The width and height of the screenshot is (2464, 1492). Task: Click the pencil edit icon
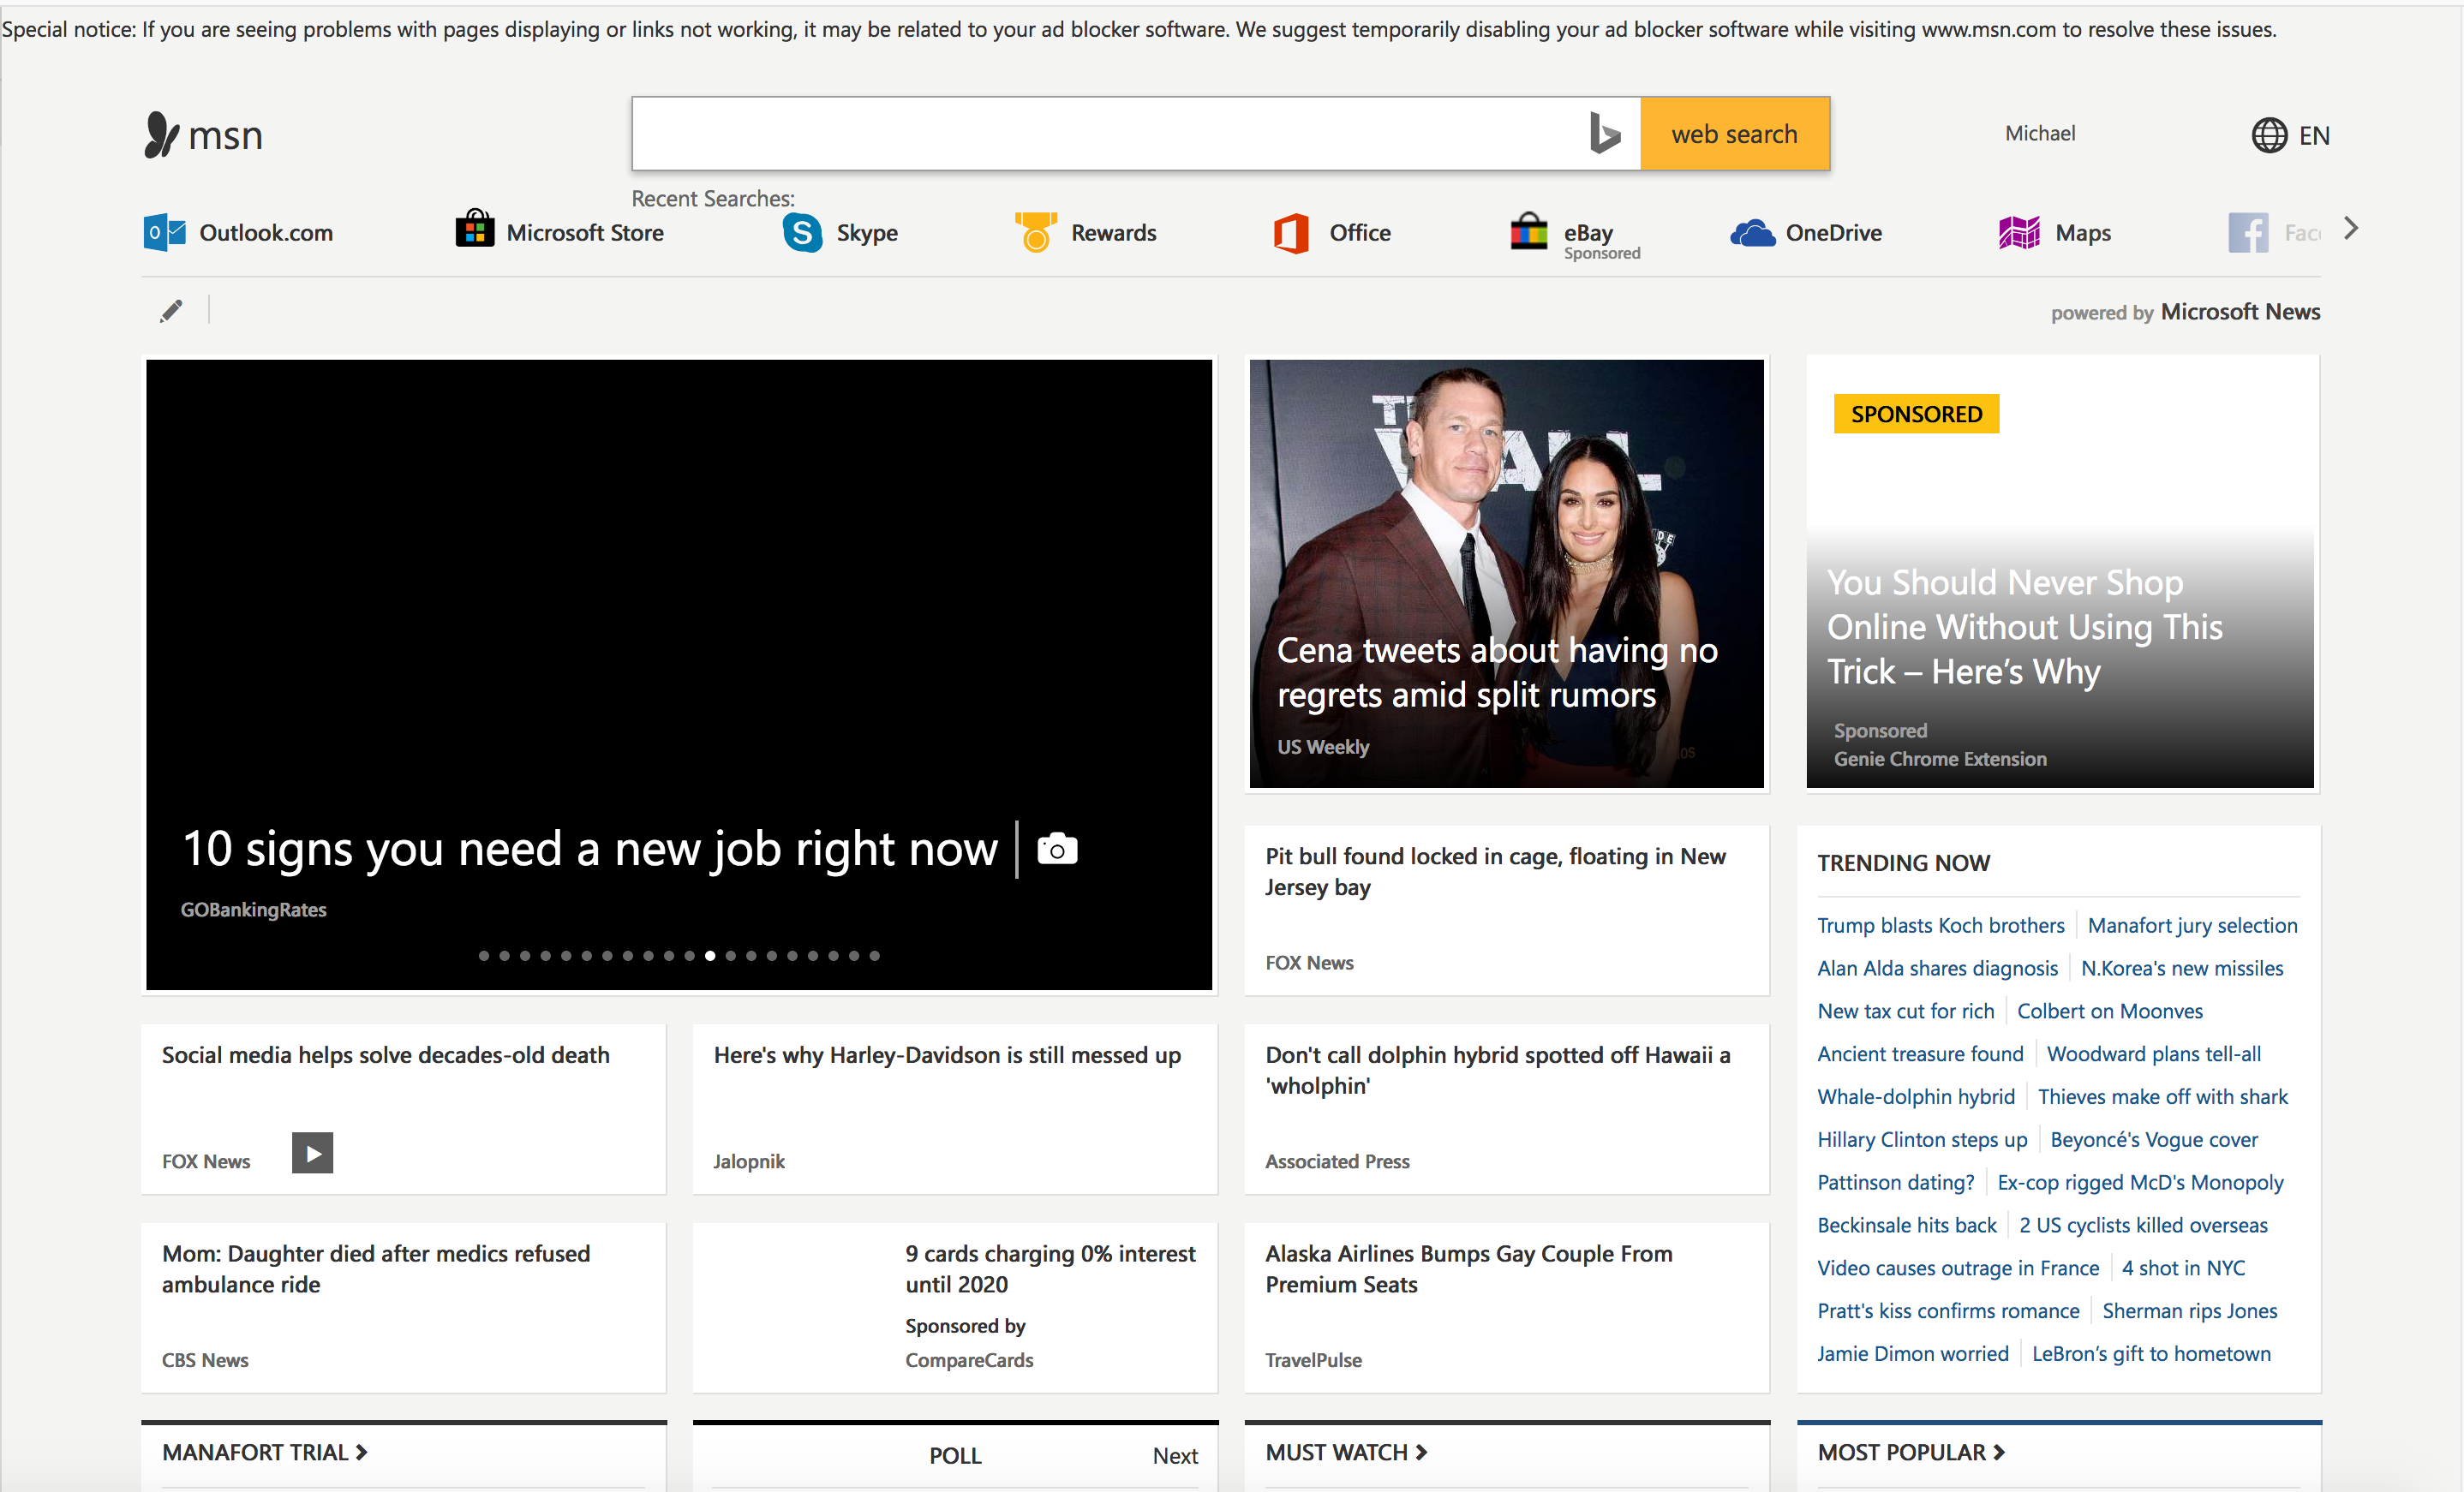pos(171,311)
